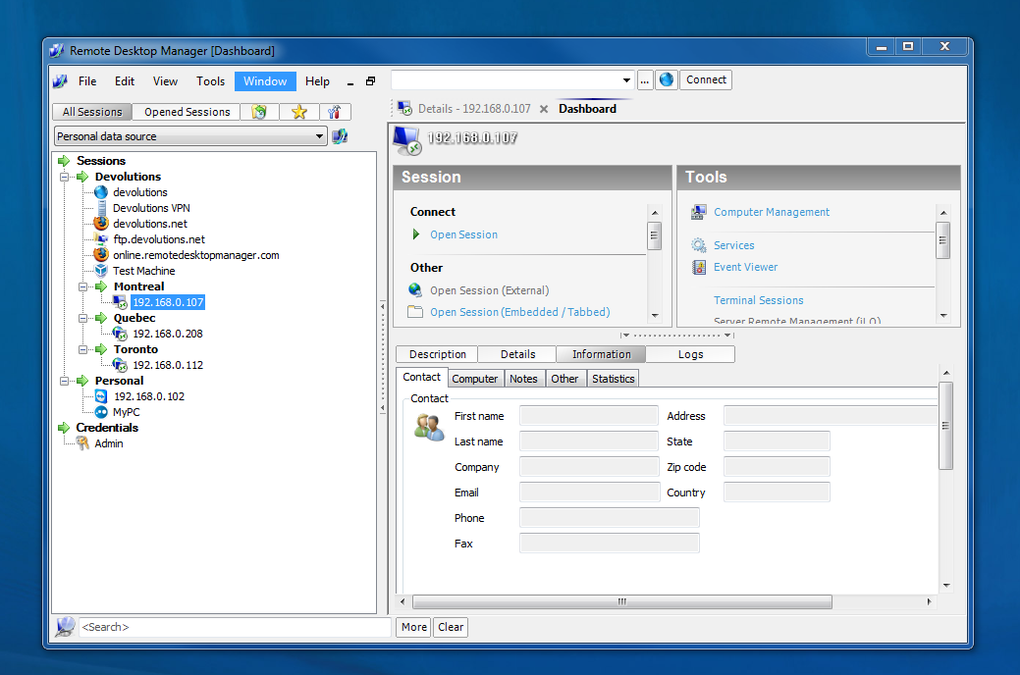Open Computer Management in the Tools panel
This screenshot has height=675, width=1020.
770,212
